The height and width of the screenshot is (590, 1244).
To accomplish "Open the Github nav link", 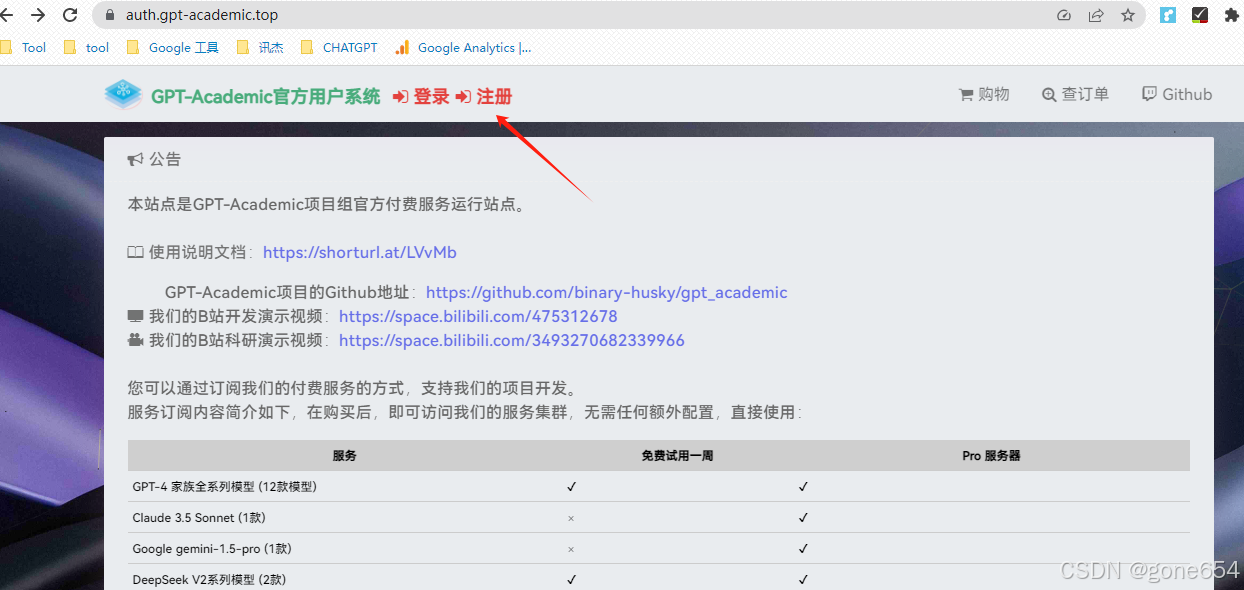I will (x=1177, y=94).
